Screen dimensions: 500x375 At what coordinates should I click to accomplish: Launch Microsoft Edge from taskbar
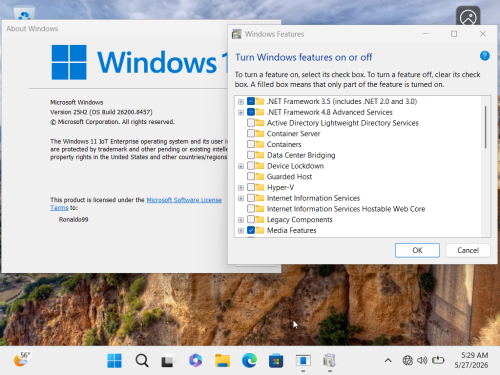point(249,361)
